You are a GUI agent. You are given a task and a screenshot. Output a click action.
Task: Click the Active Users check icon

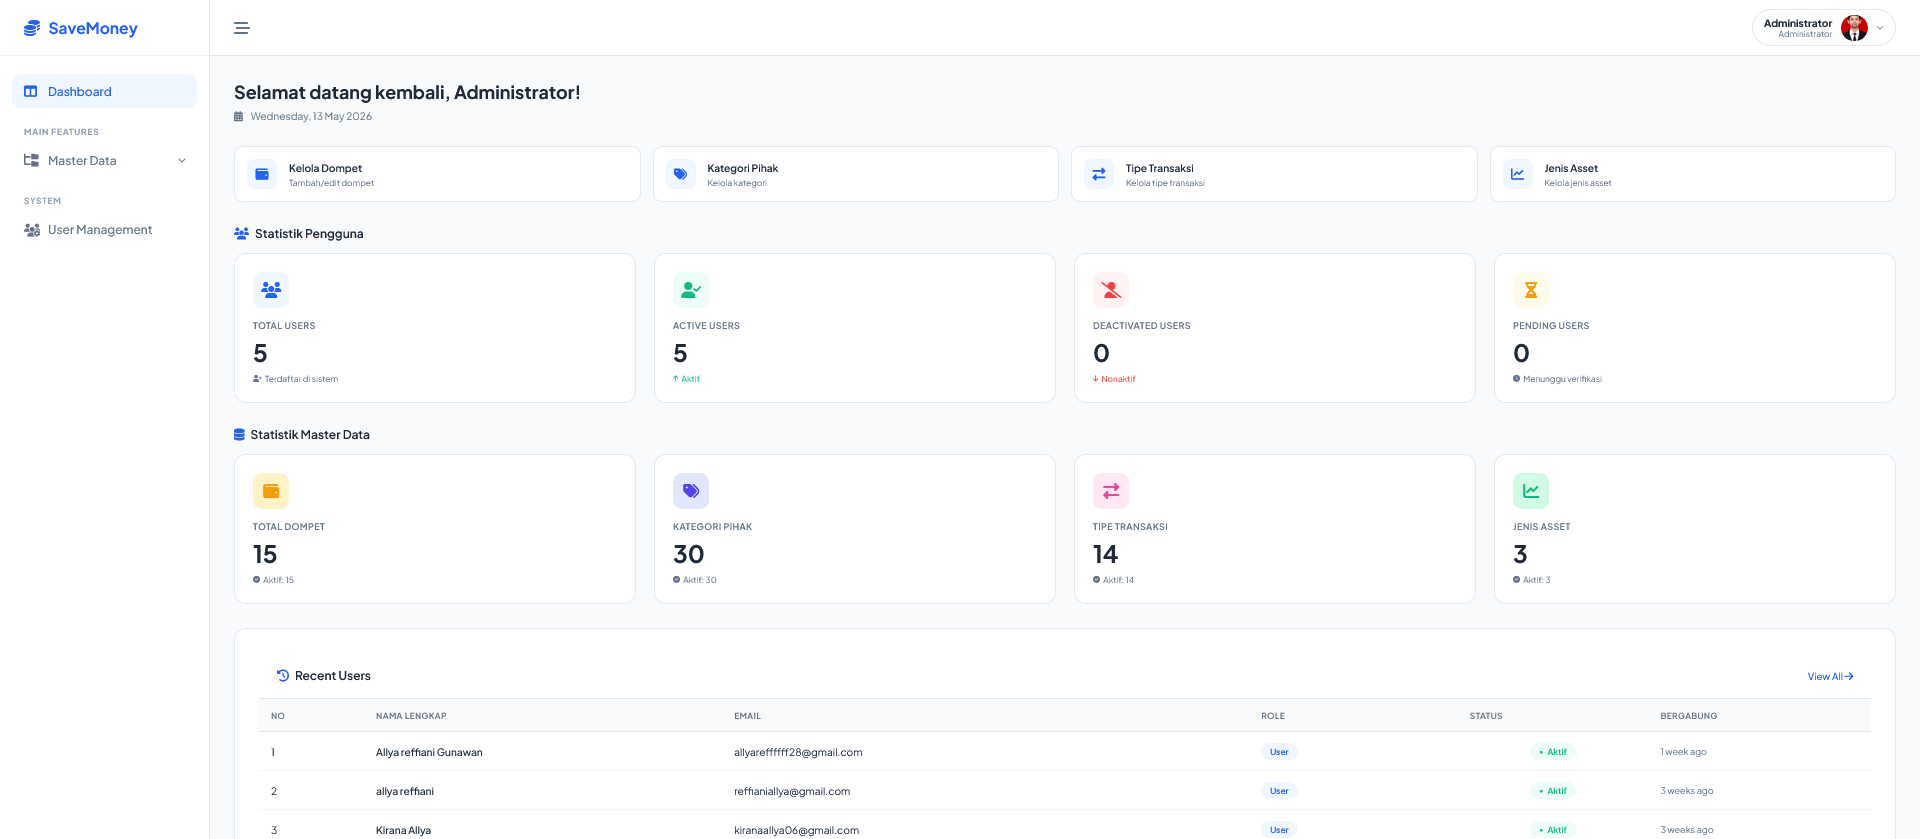click(x=691, y=290)
